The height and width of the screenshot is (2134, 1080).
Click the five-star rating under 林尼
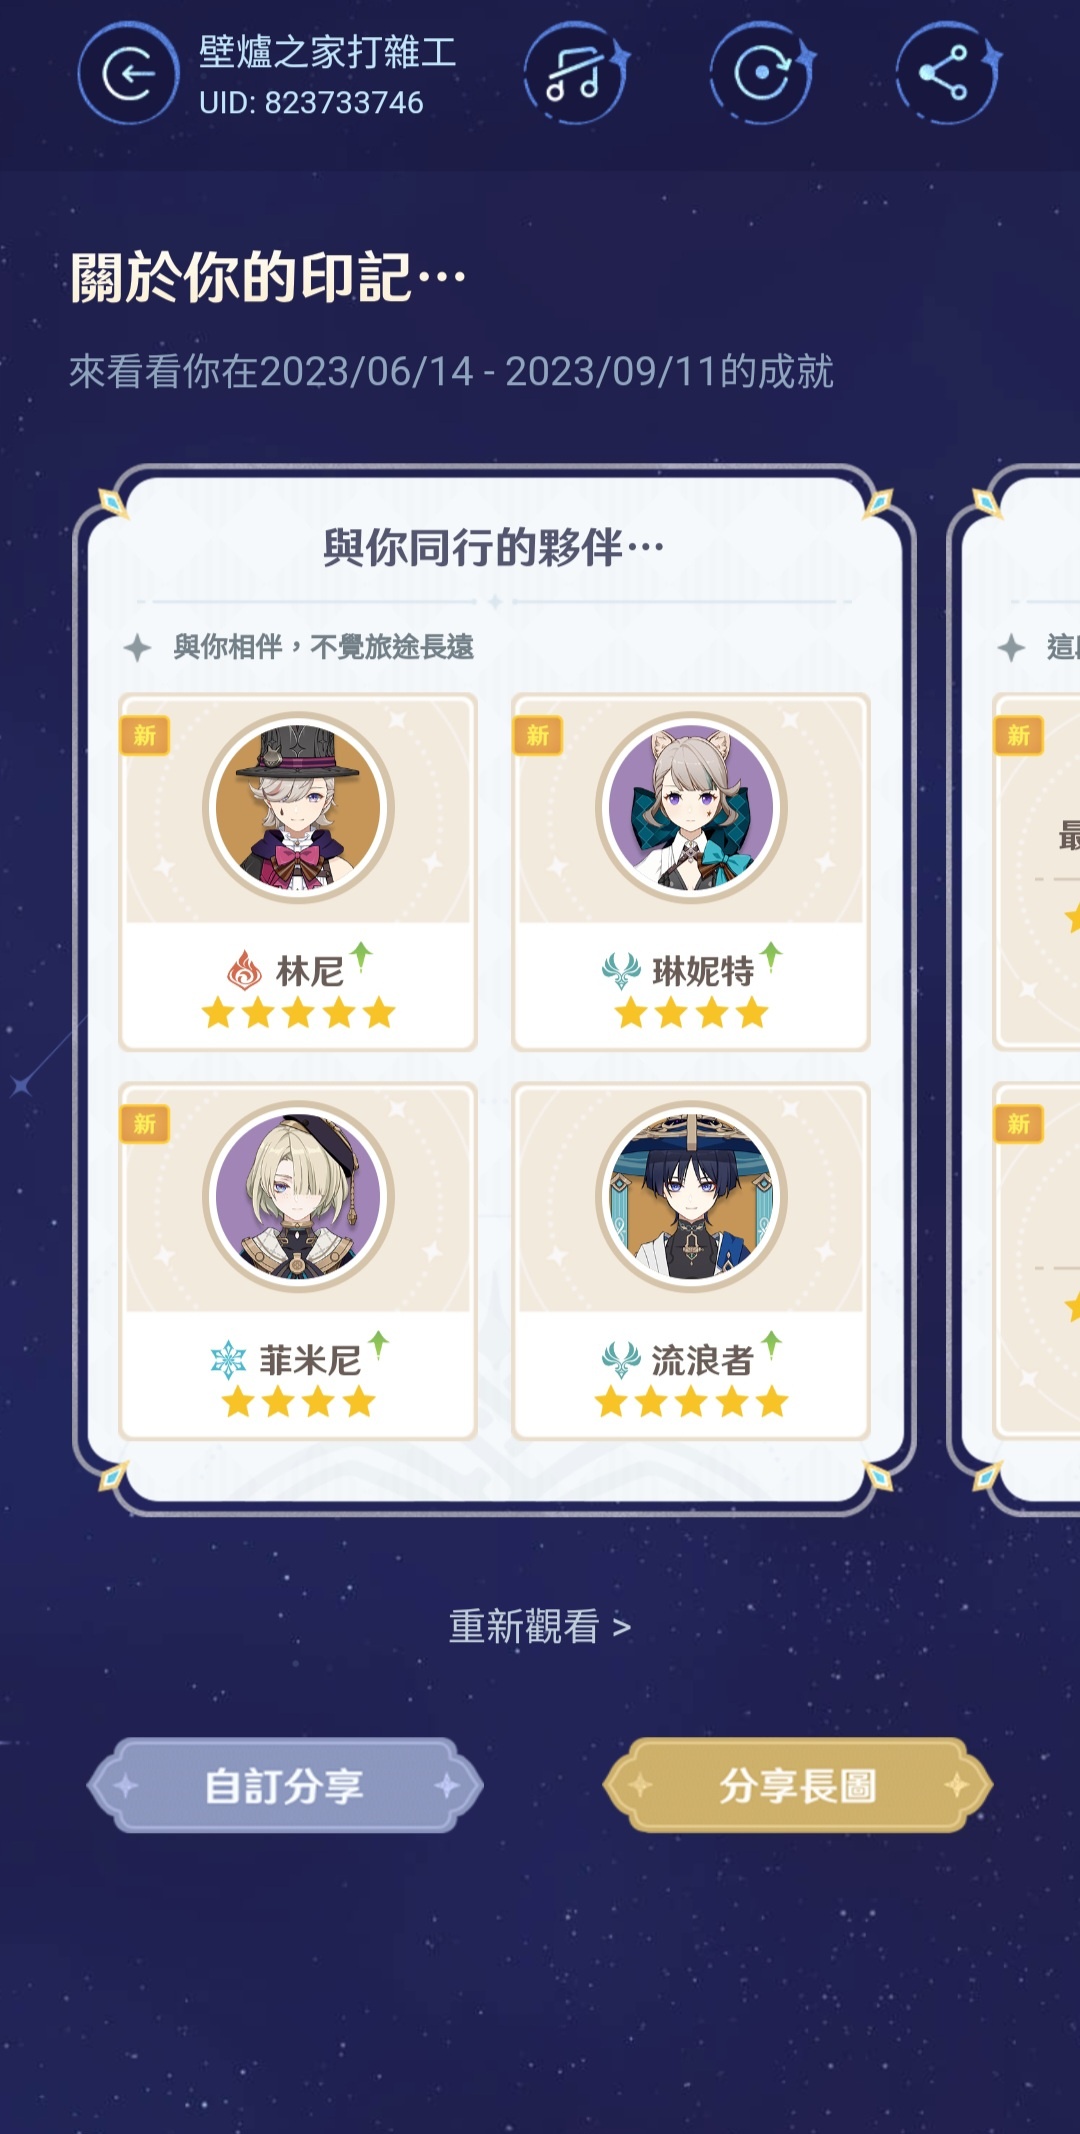[298, 1014]
